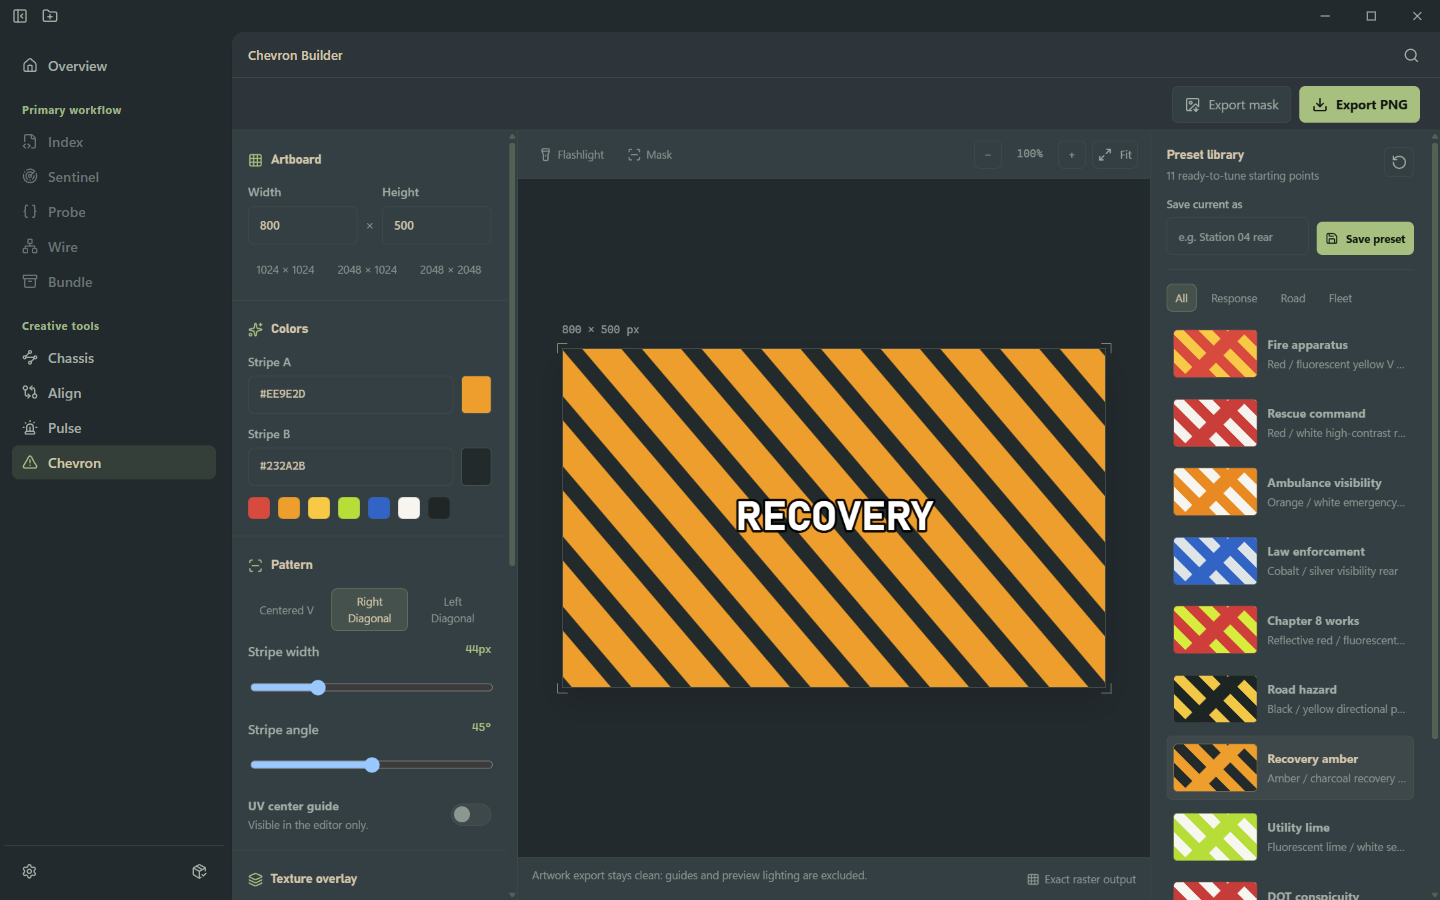
Task: Select Right Diagonal pattern
Action: pos(369,610)
